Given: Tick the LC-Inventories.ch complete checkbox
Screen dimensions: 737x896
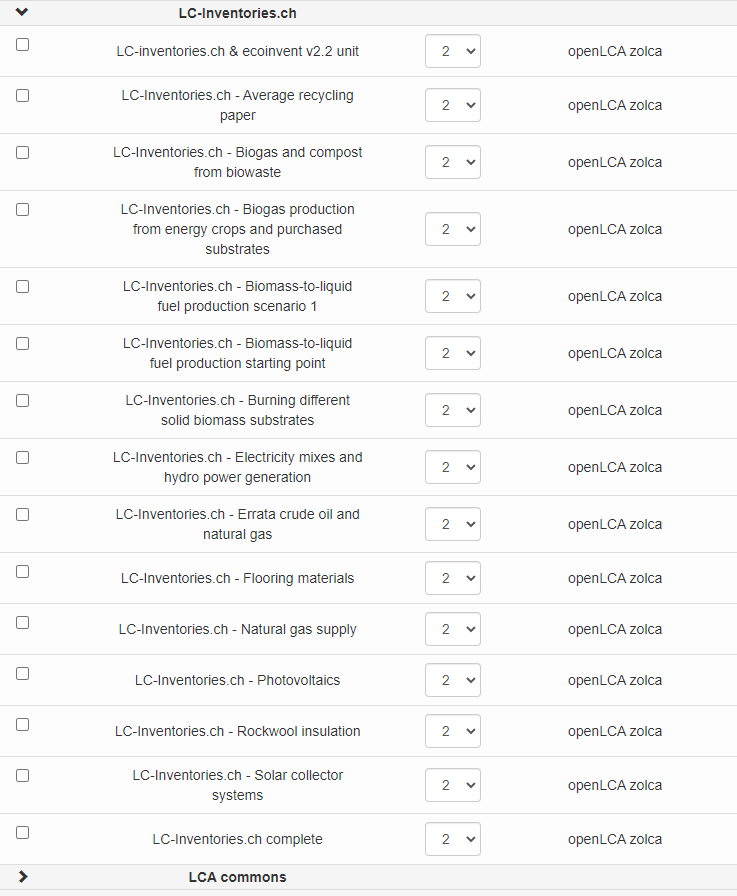Looking at the screenshot, I should [22, 832].
